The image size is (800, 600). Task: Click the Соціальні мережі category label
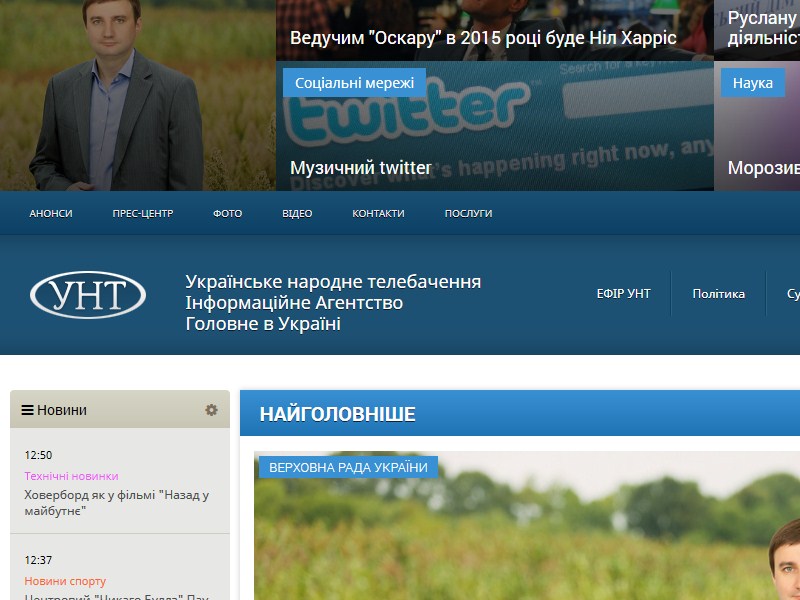[354, 82]
